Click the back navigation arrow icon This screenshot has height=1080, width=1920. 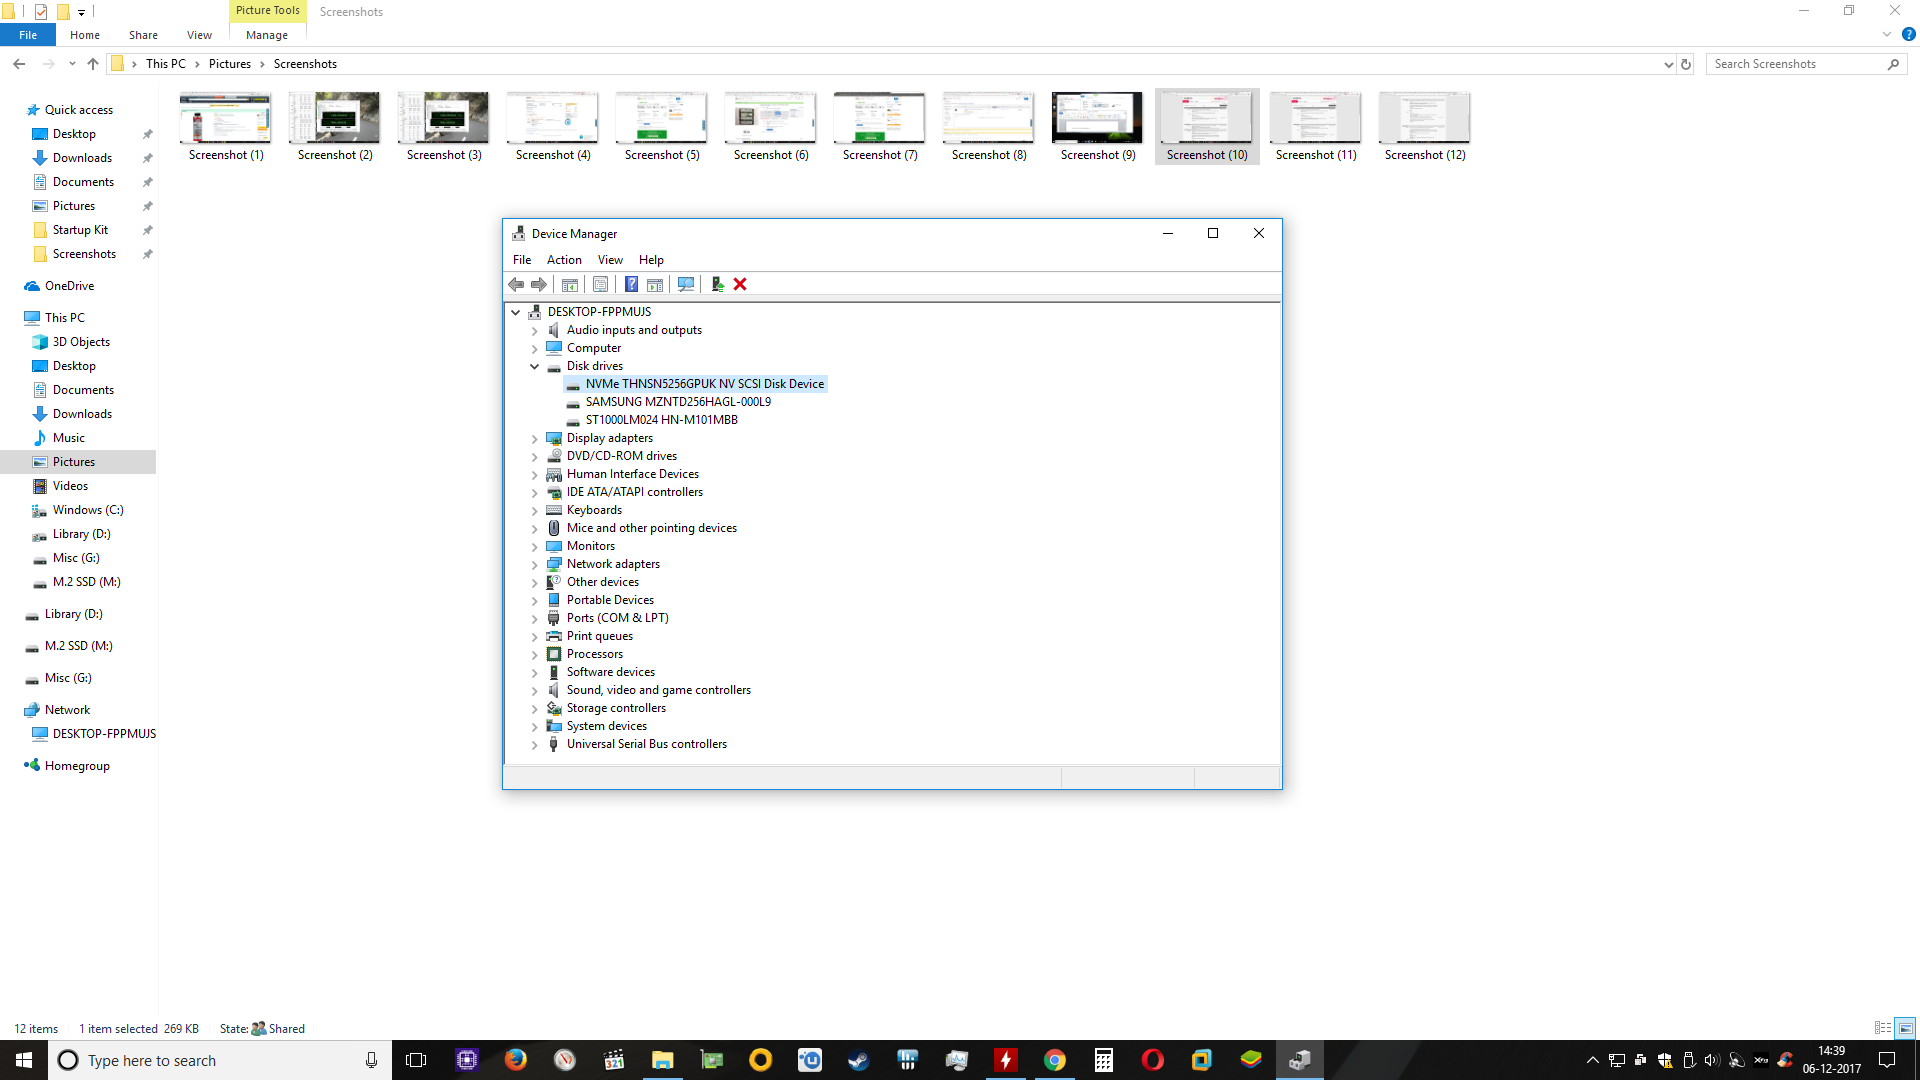pyautogui.click(x=20, y=63)
